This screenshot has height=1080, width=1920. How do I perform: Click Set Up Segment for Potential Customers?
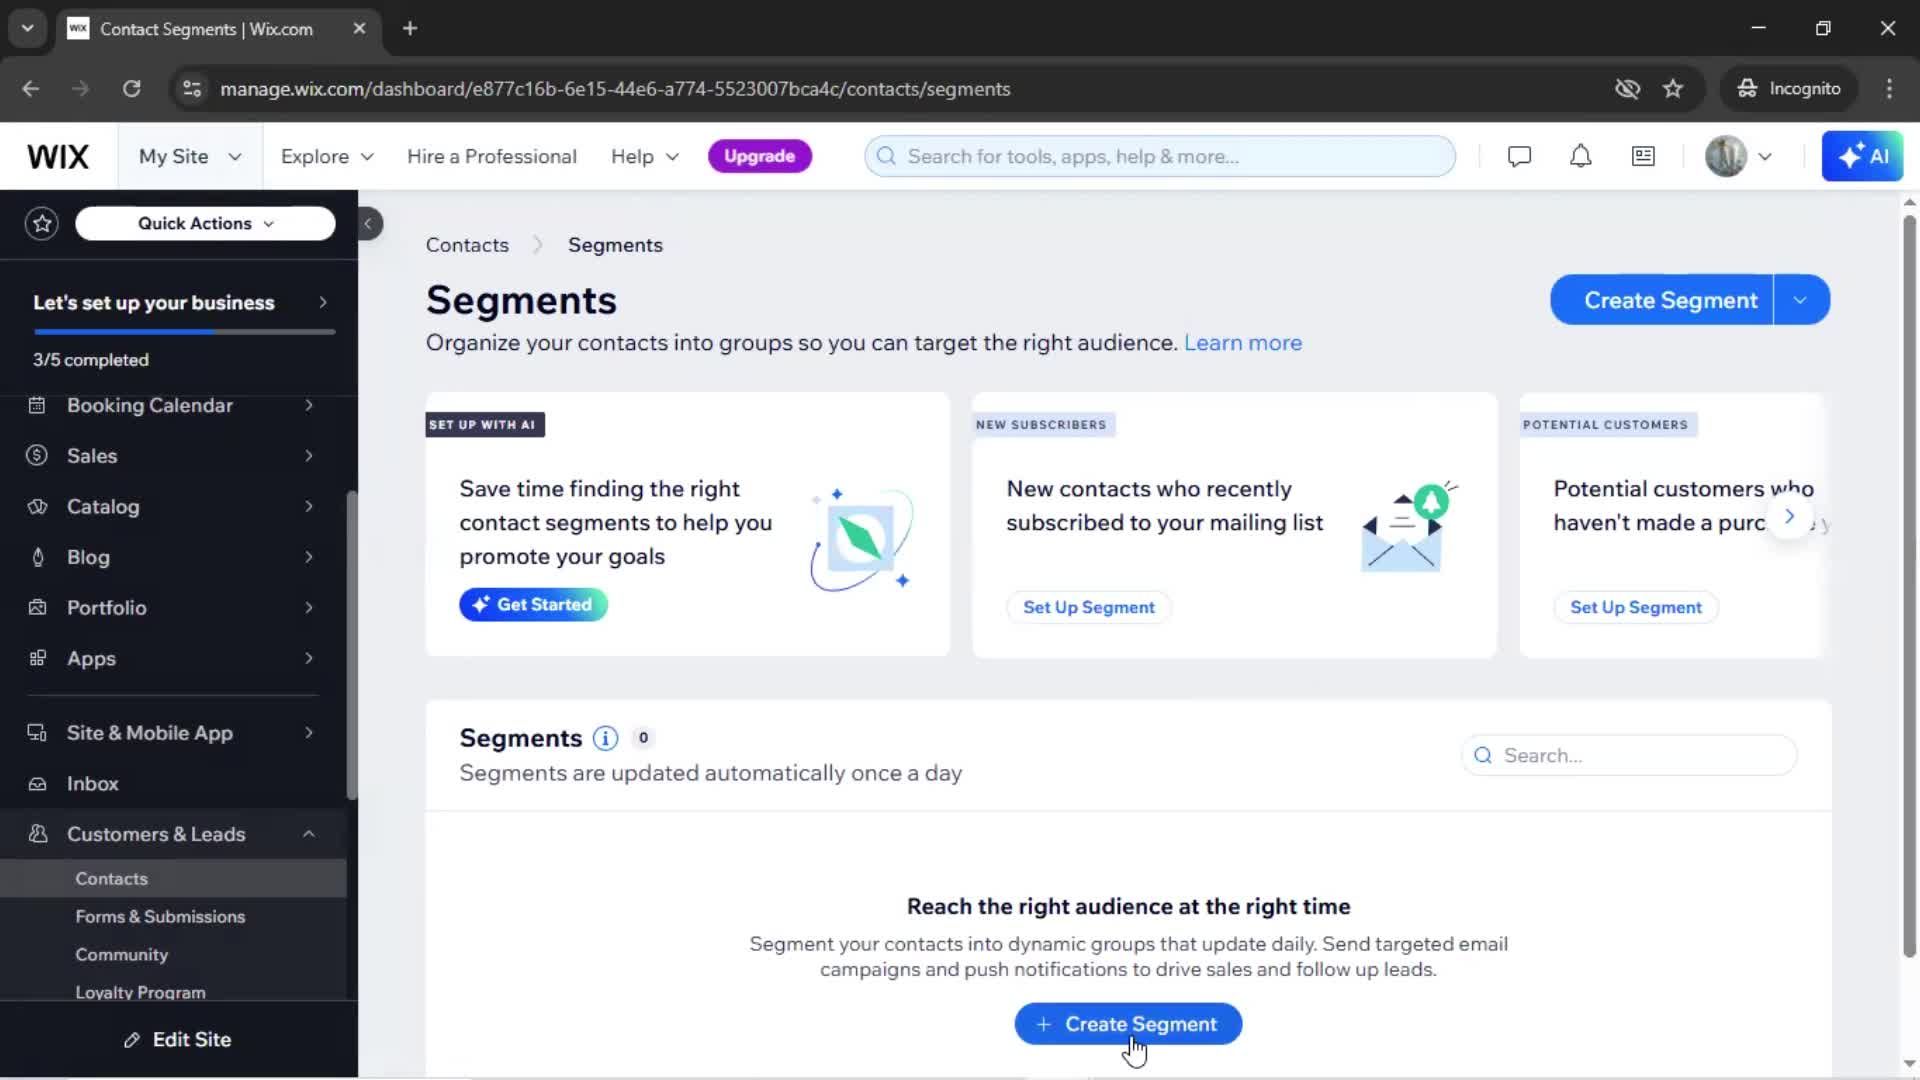pos(1635,608)
